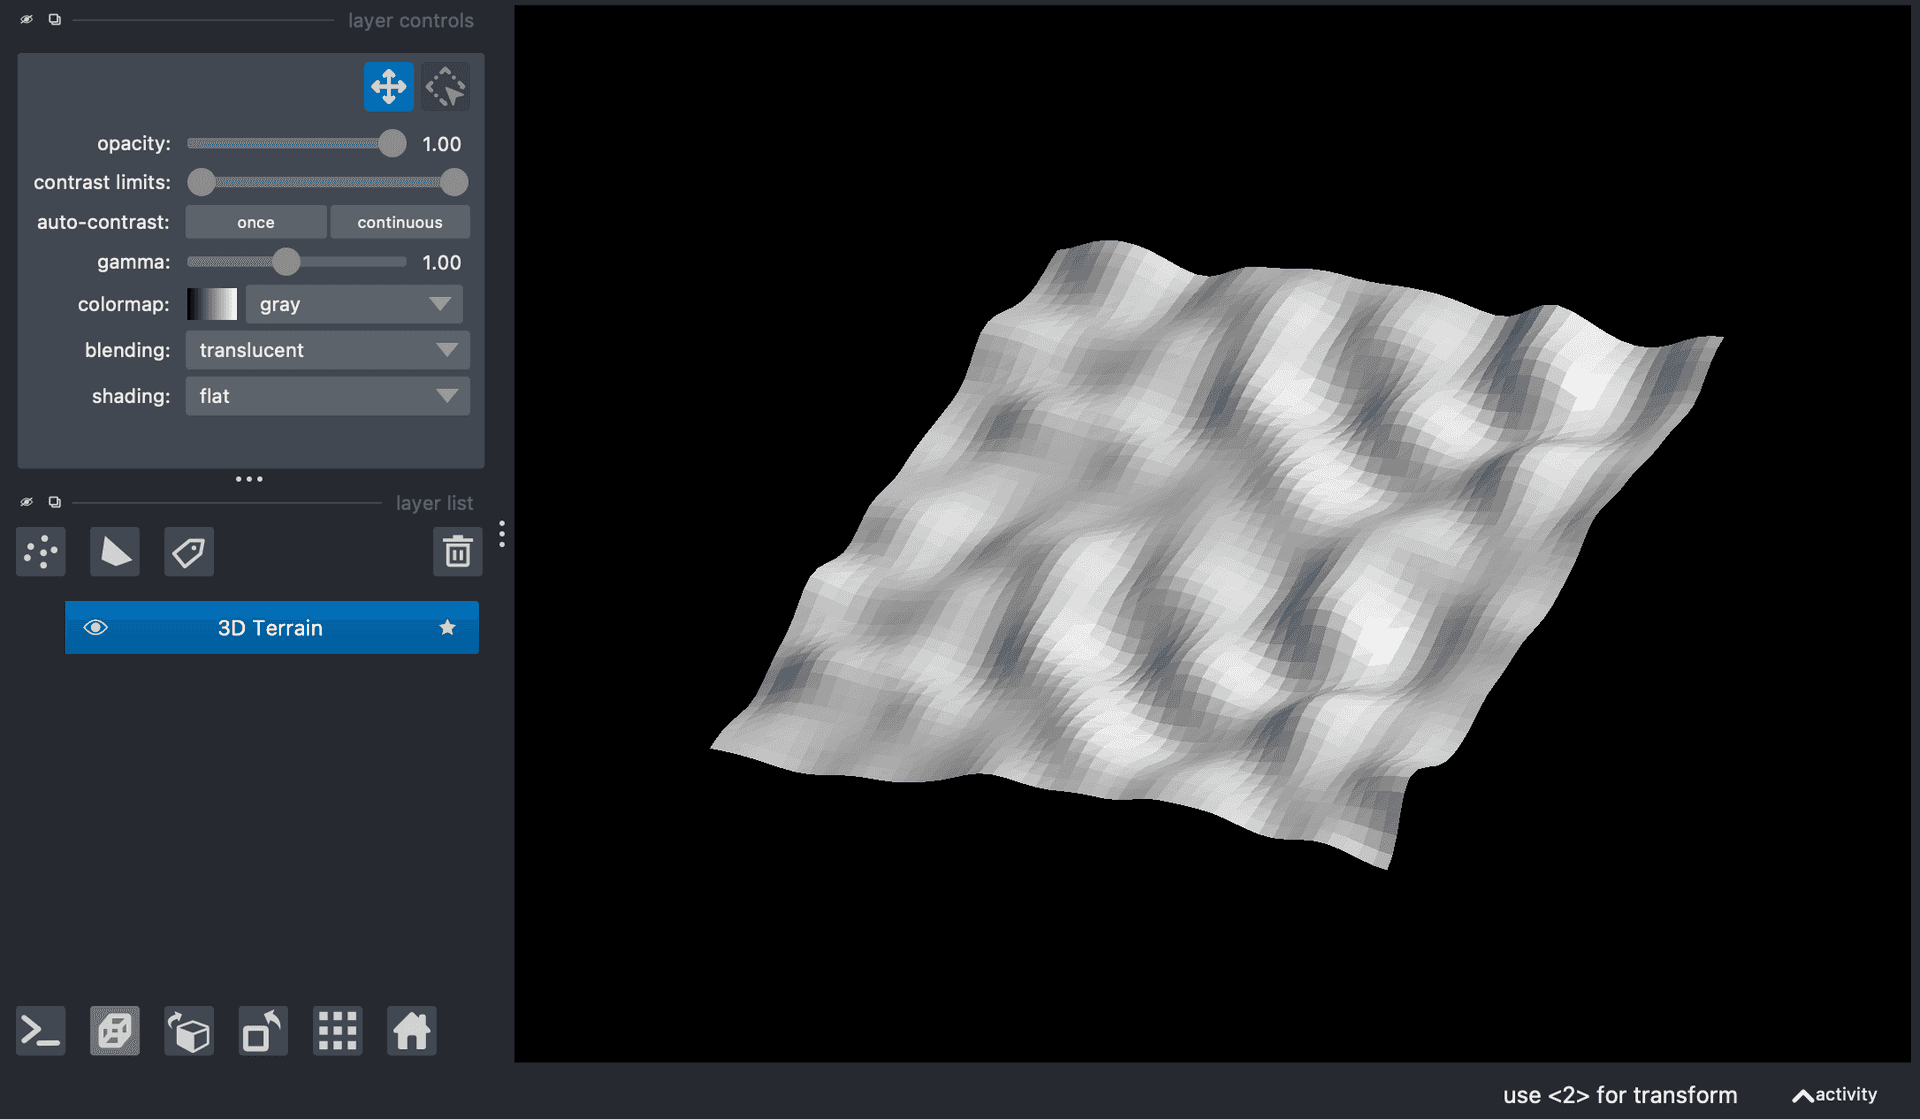Open the colormap dropdown showing gray
Screen dimensions: 1920x1119
pyautogui.click(x=354, y=304)
